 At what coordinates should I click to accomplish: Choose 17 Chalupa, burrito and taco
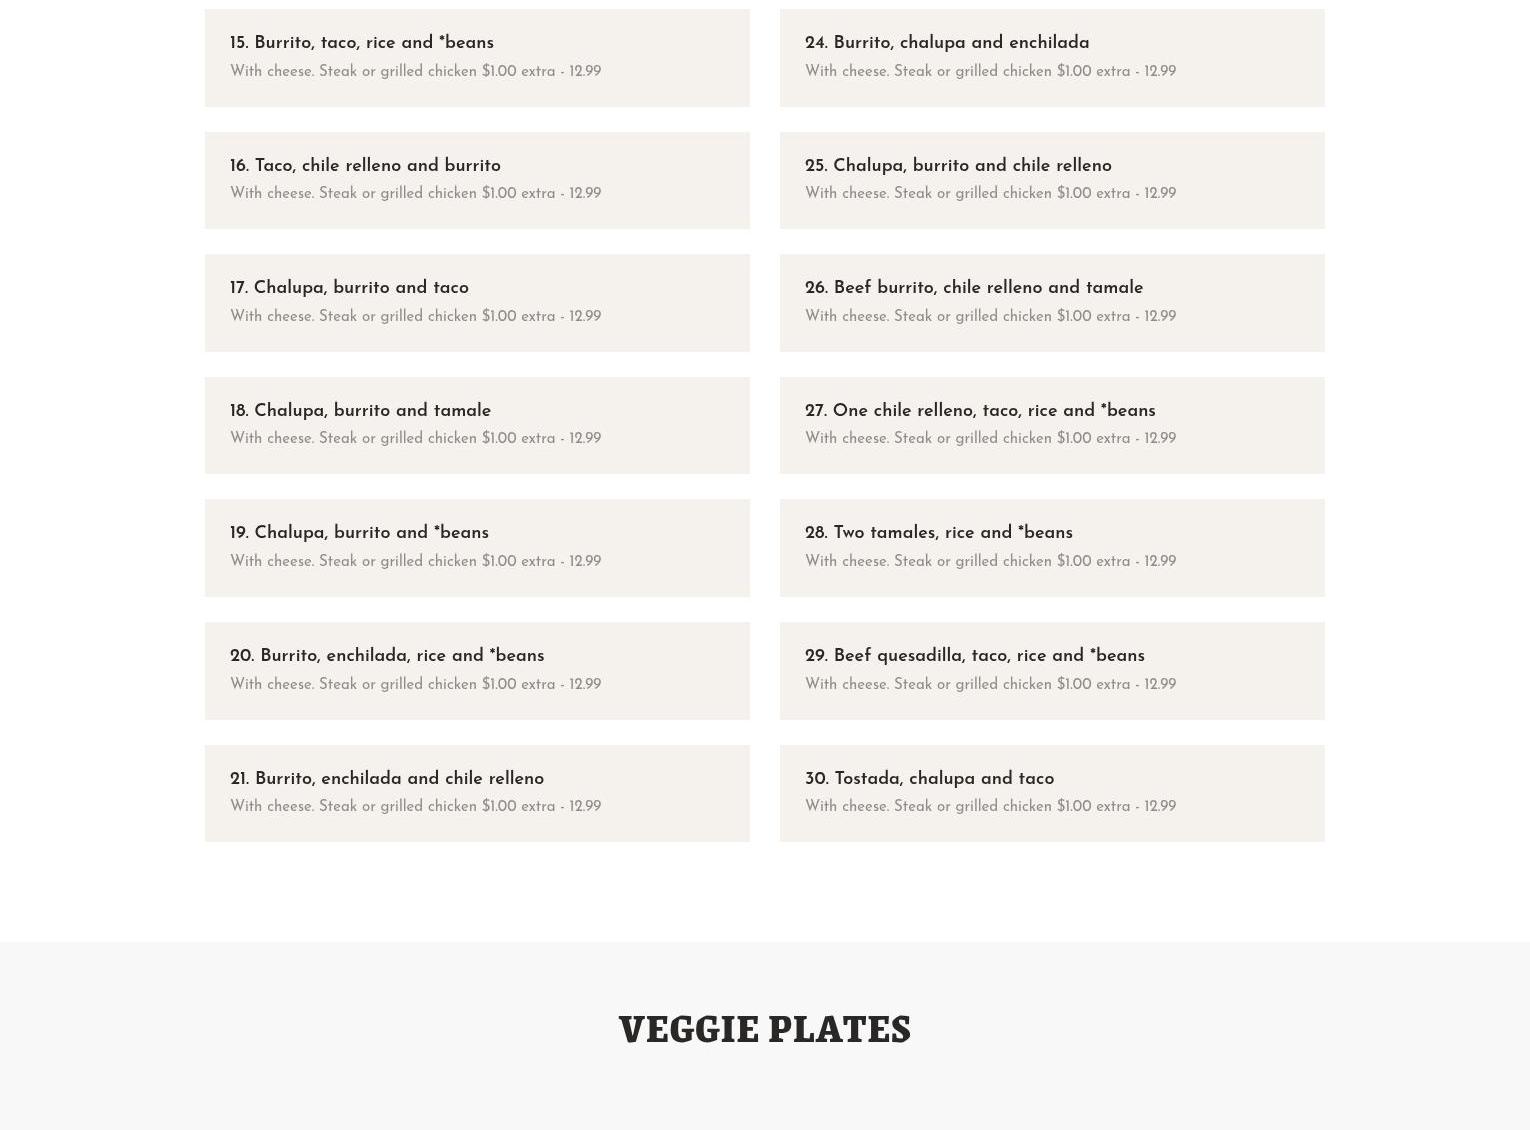point(477,303)
